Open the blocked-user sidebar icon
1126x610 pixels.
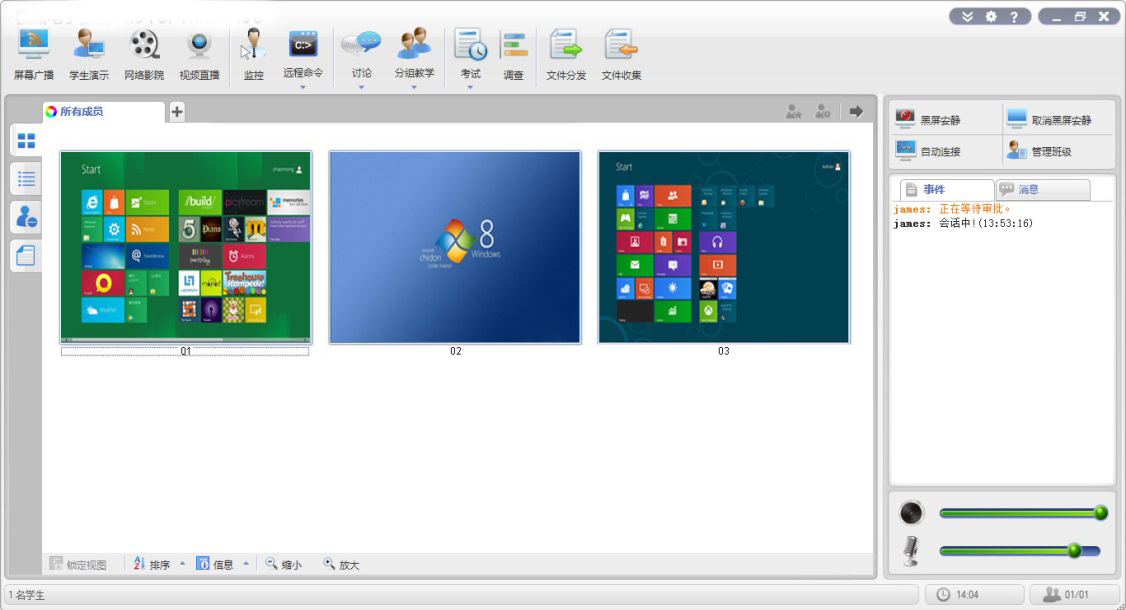(27, 217)
